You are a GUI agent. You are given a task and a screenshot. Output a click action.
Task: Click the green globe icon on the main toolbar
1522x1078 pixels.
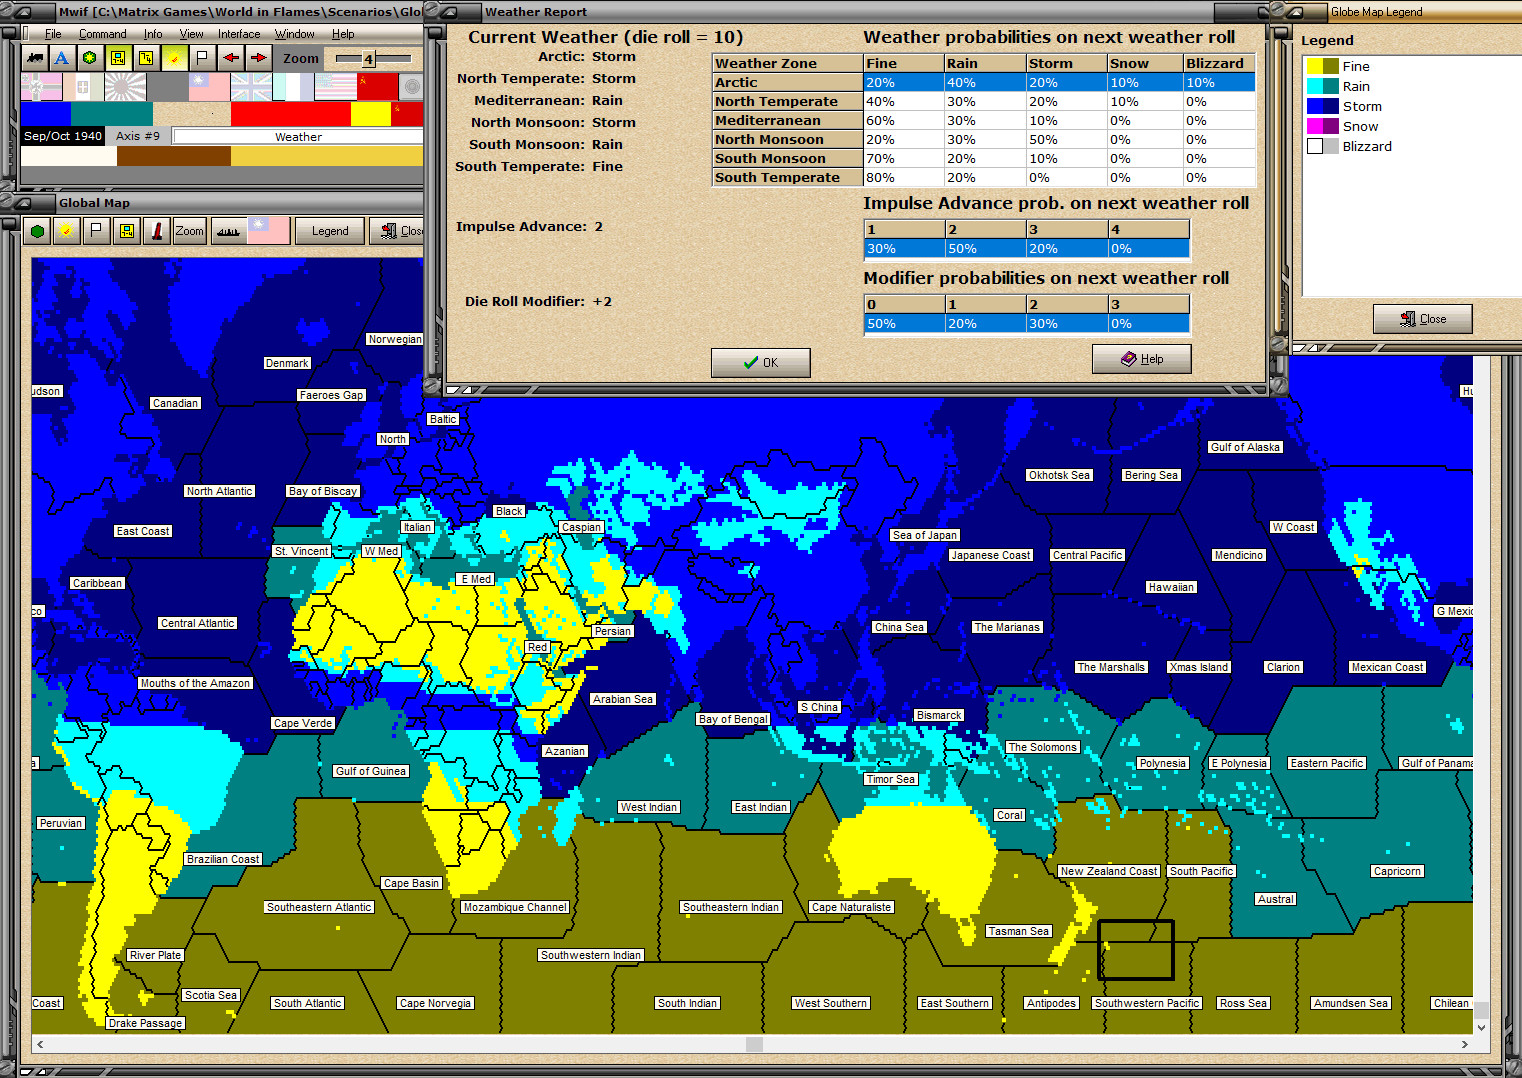[89, 58]
